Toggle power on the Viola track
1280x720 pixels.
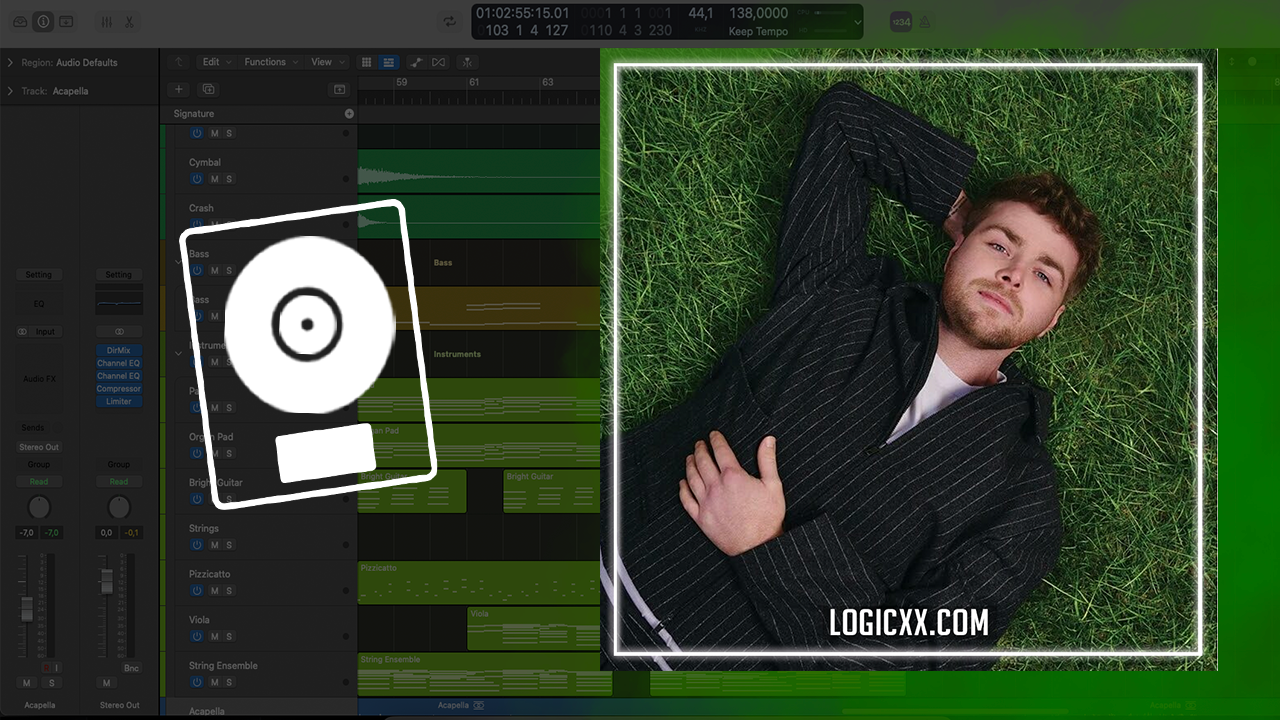196,637
